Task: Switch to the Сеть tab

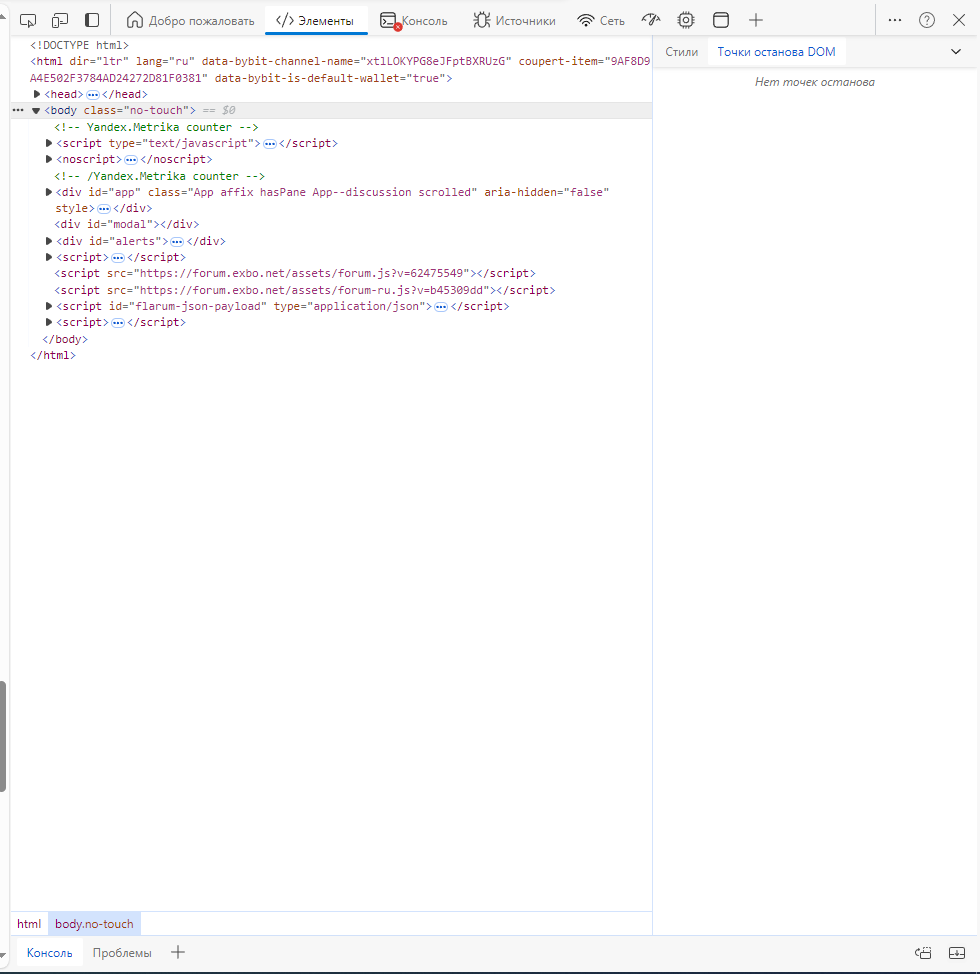Action: pyautogui.click(x=601, y=21)
